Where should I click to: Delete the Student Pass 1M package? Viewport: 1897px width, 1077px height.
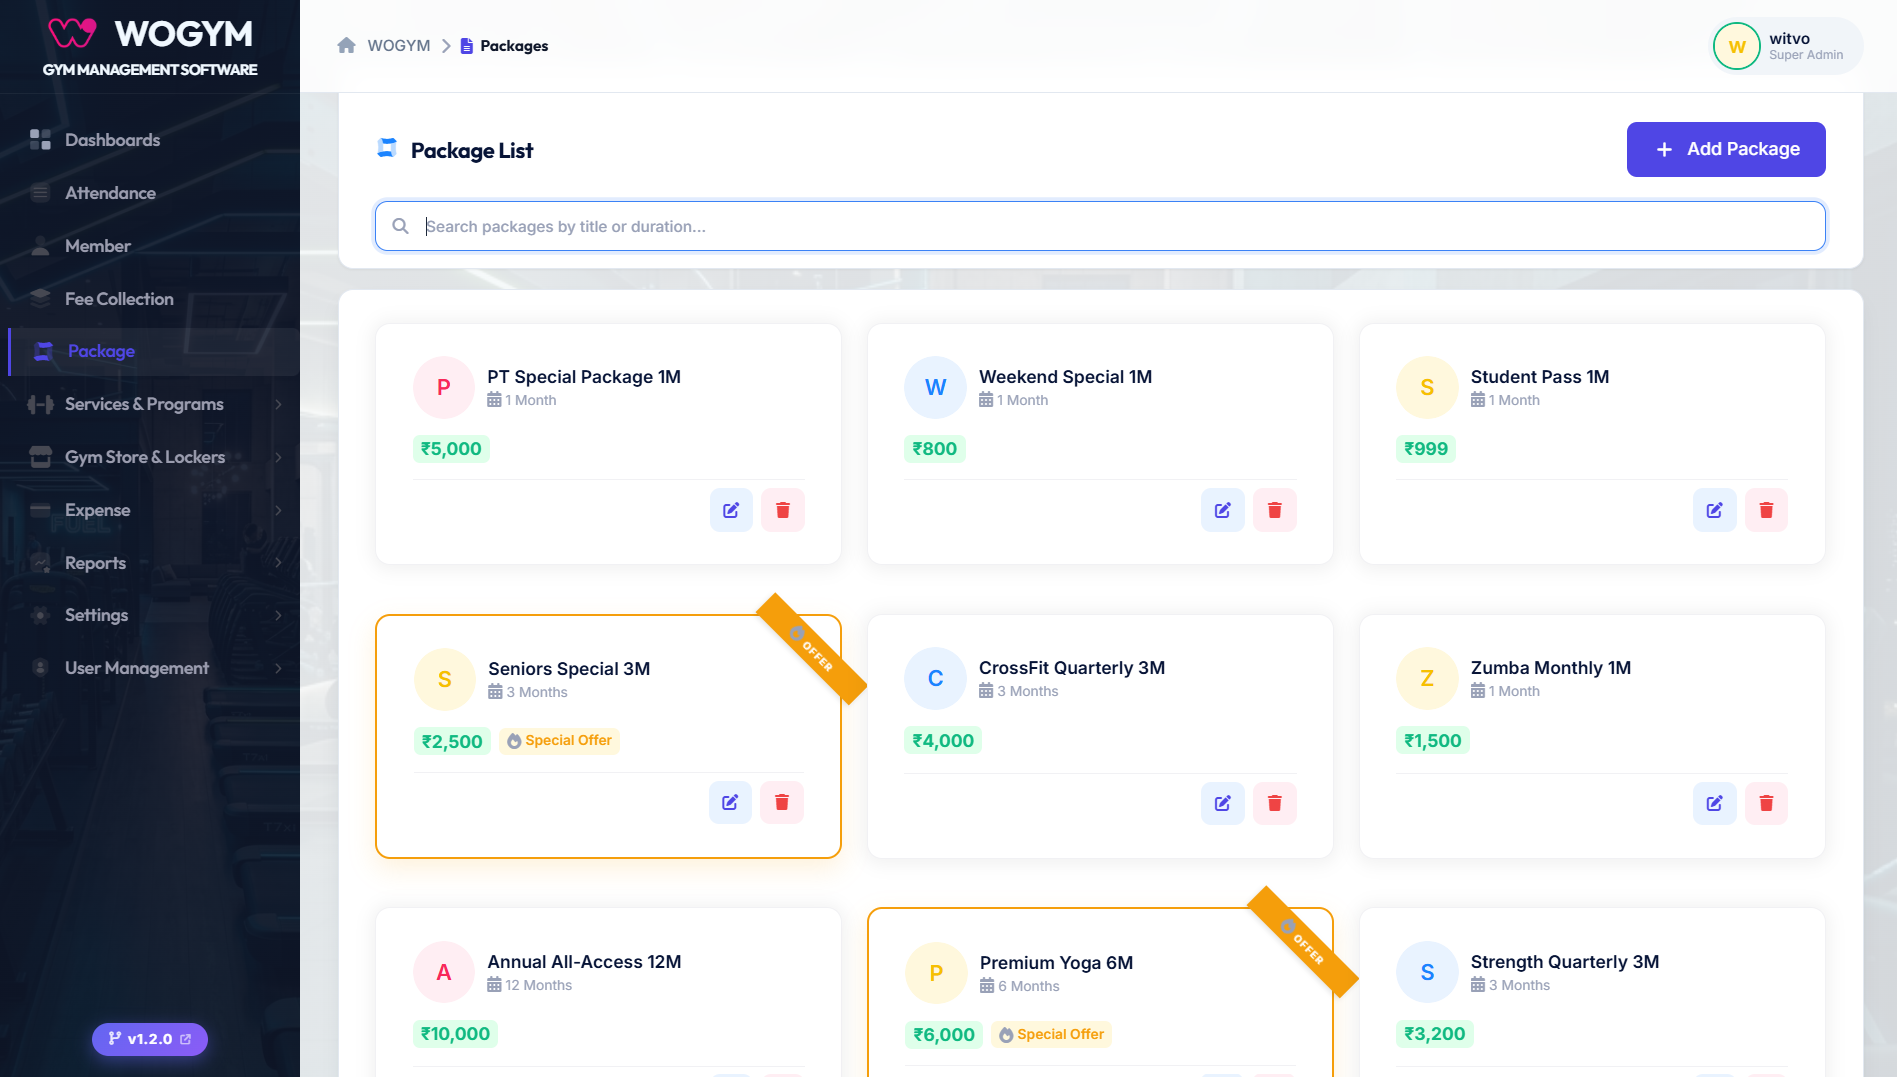1767,510
